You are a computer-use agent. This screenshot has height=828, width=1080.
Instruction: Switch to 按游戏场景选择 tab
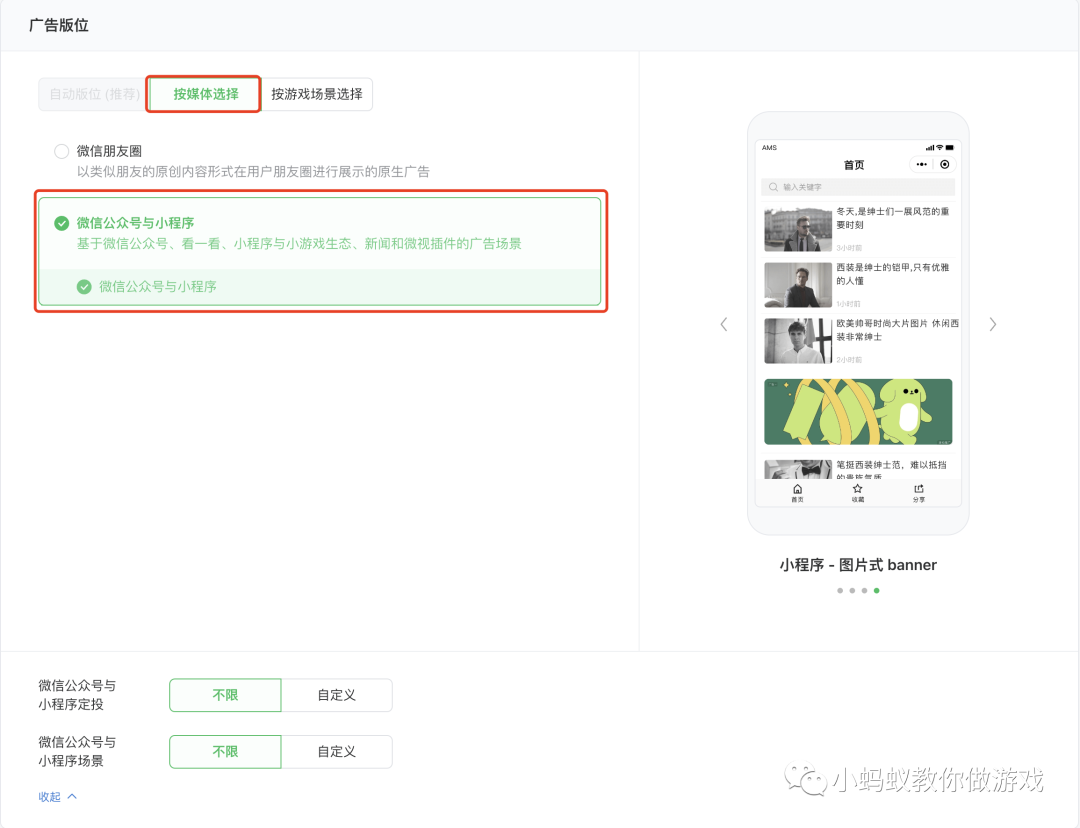(x=317, y=94)
